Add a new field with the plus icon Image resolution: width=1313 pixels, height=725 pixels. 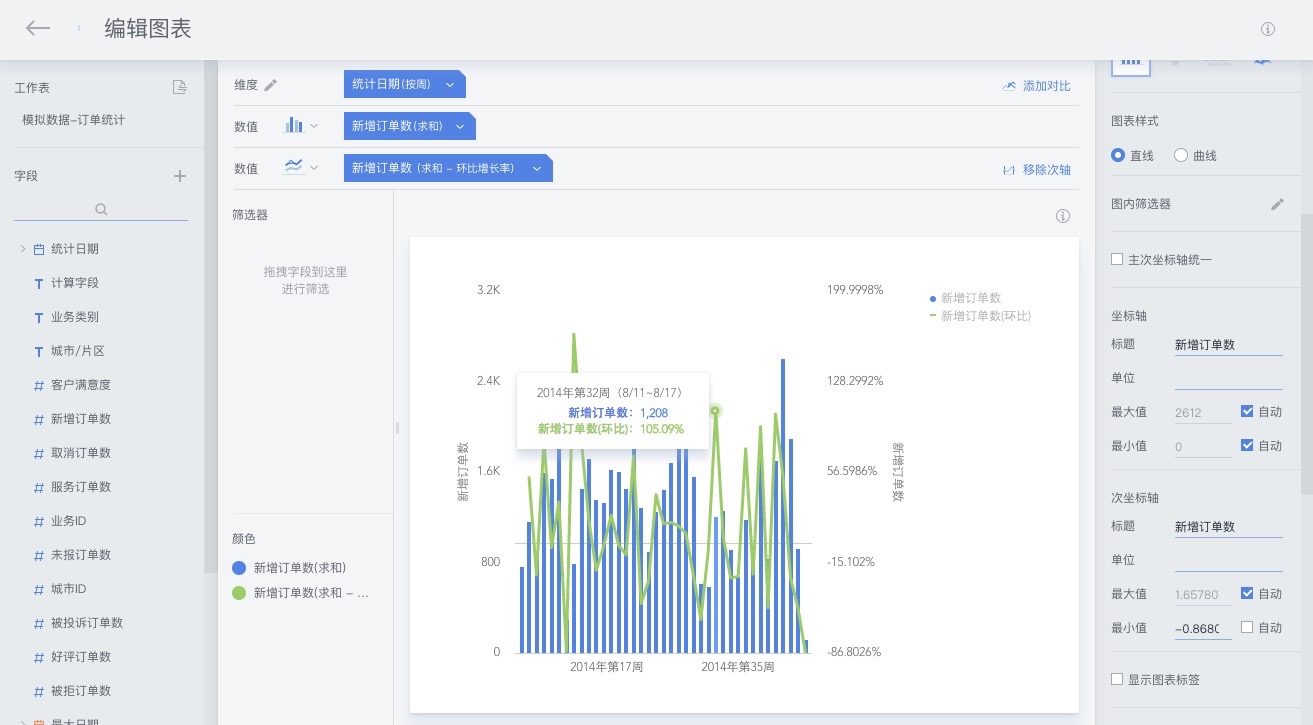coord(180,176)
